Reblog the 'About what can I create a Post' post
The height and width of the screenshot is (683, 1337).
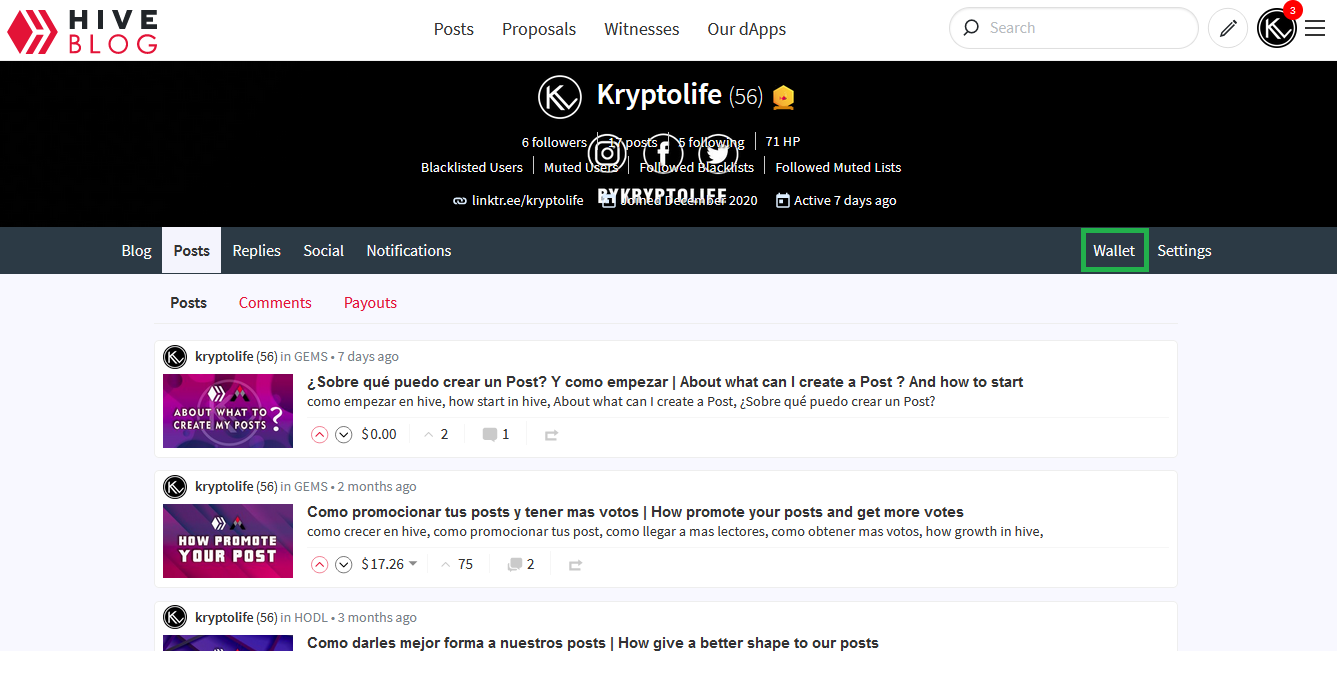coord(551,435)
